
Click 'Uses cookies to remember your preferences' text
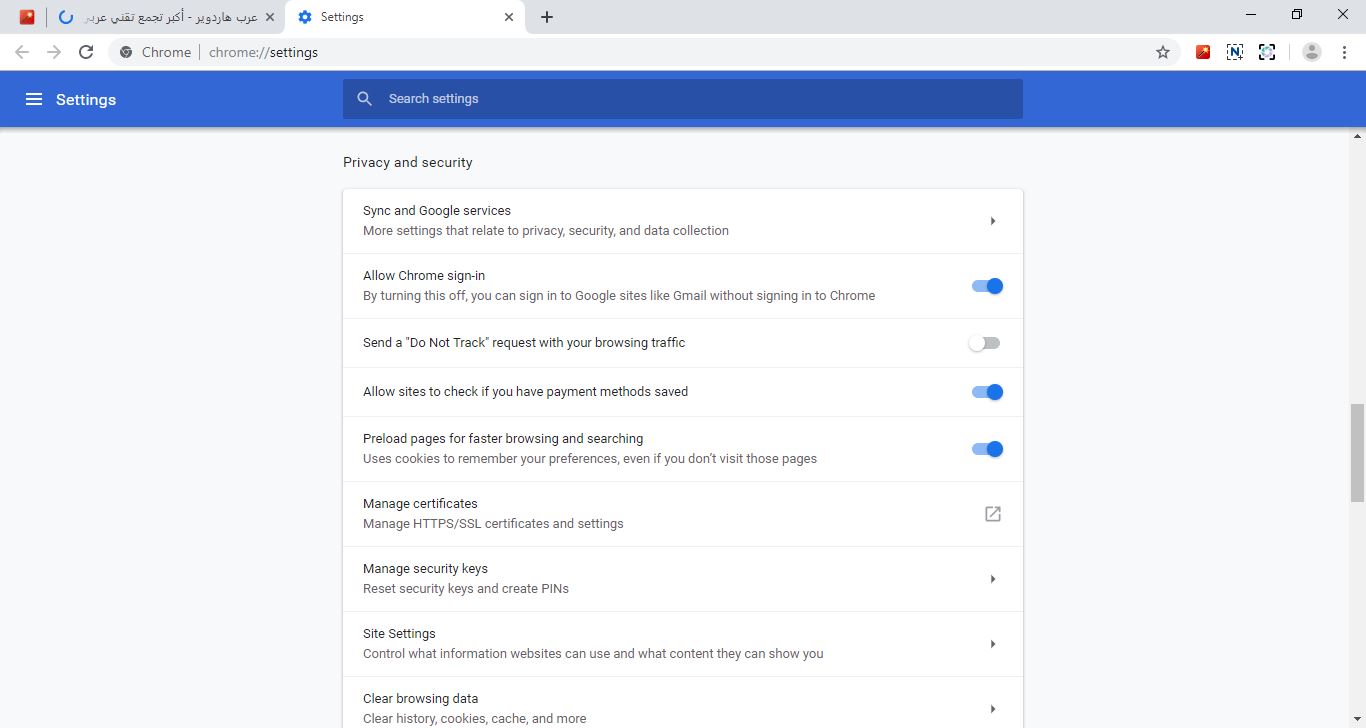590,459
